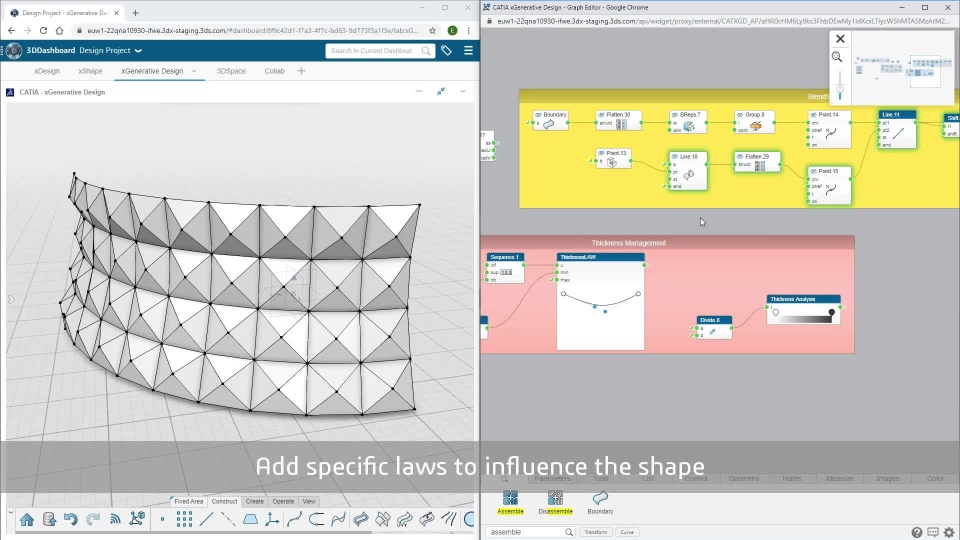This screenshot has width=960, height=540.
Task: Open the graph editor network icon in toolbar
Action: tap(137, 519)
